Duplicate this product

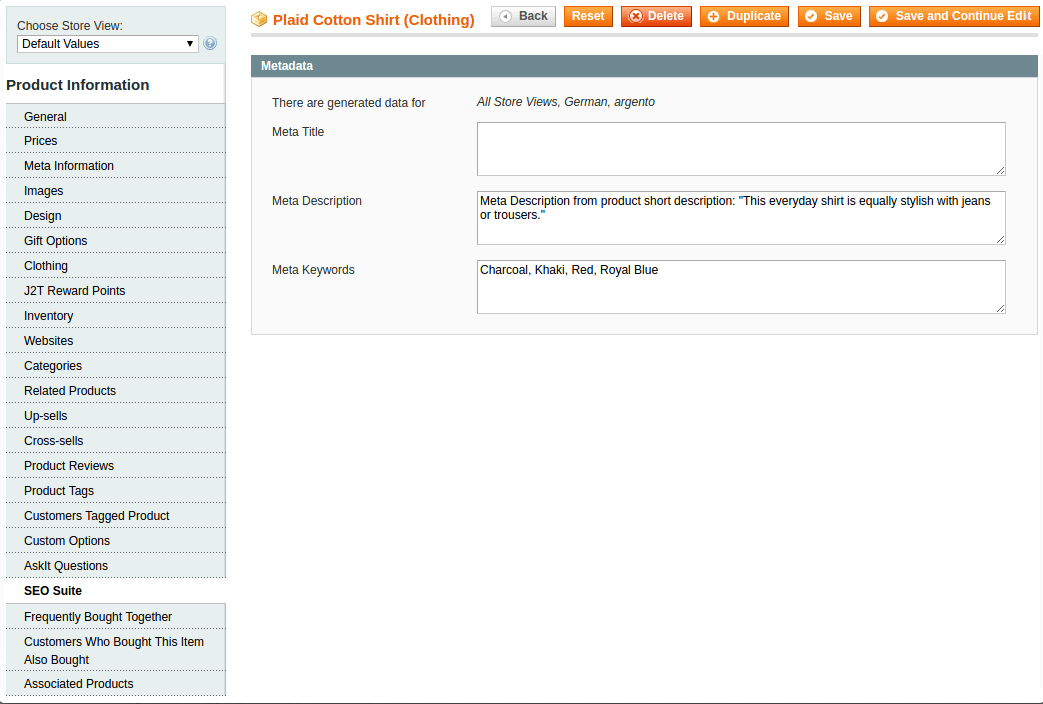point(744,16)
